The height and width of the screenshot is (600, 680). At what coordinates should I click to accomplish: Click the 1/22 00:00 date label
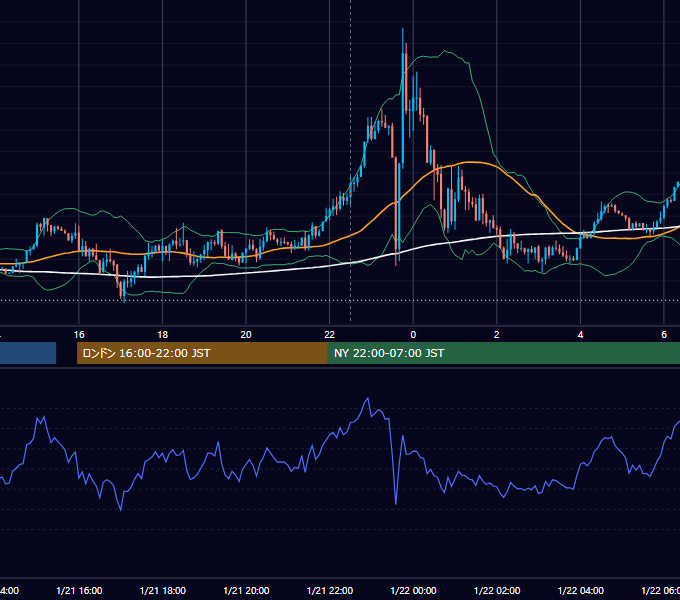coord(413,590)
